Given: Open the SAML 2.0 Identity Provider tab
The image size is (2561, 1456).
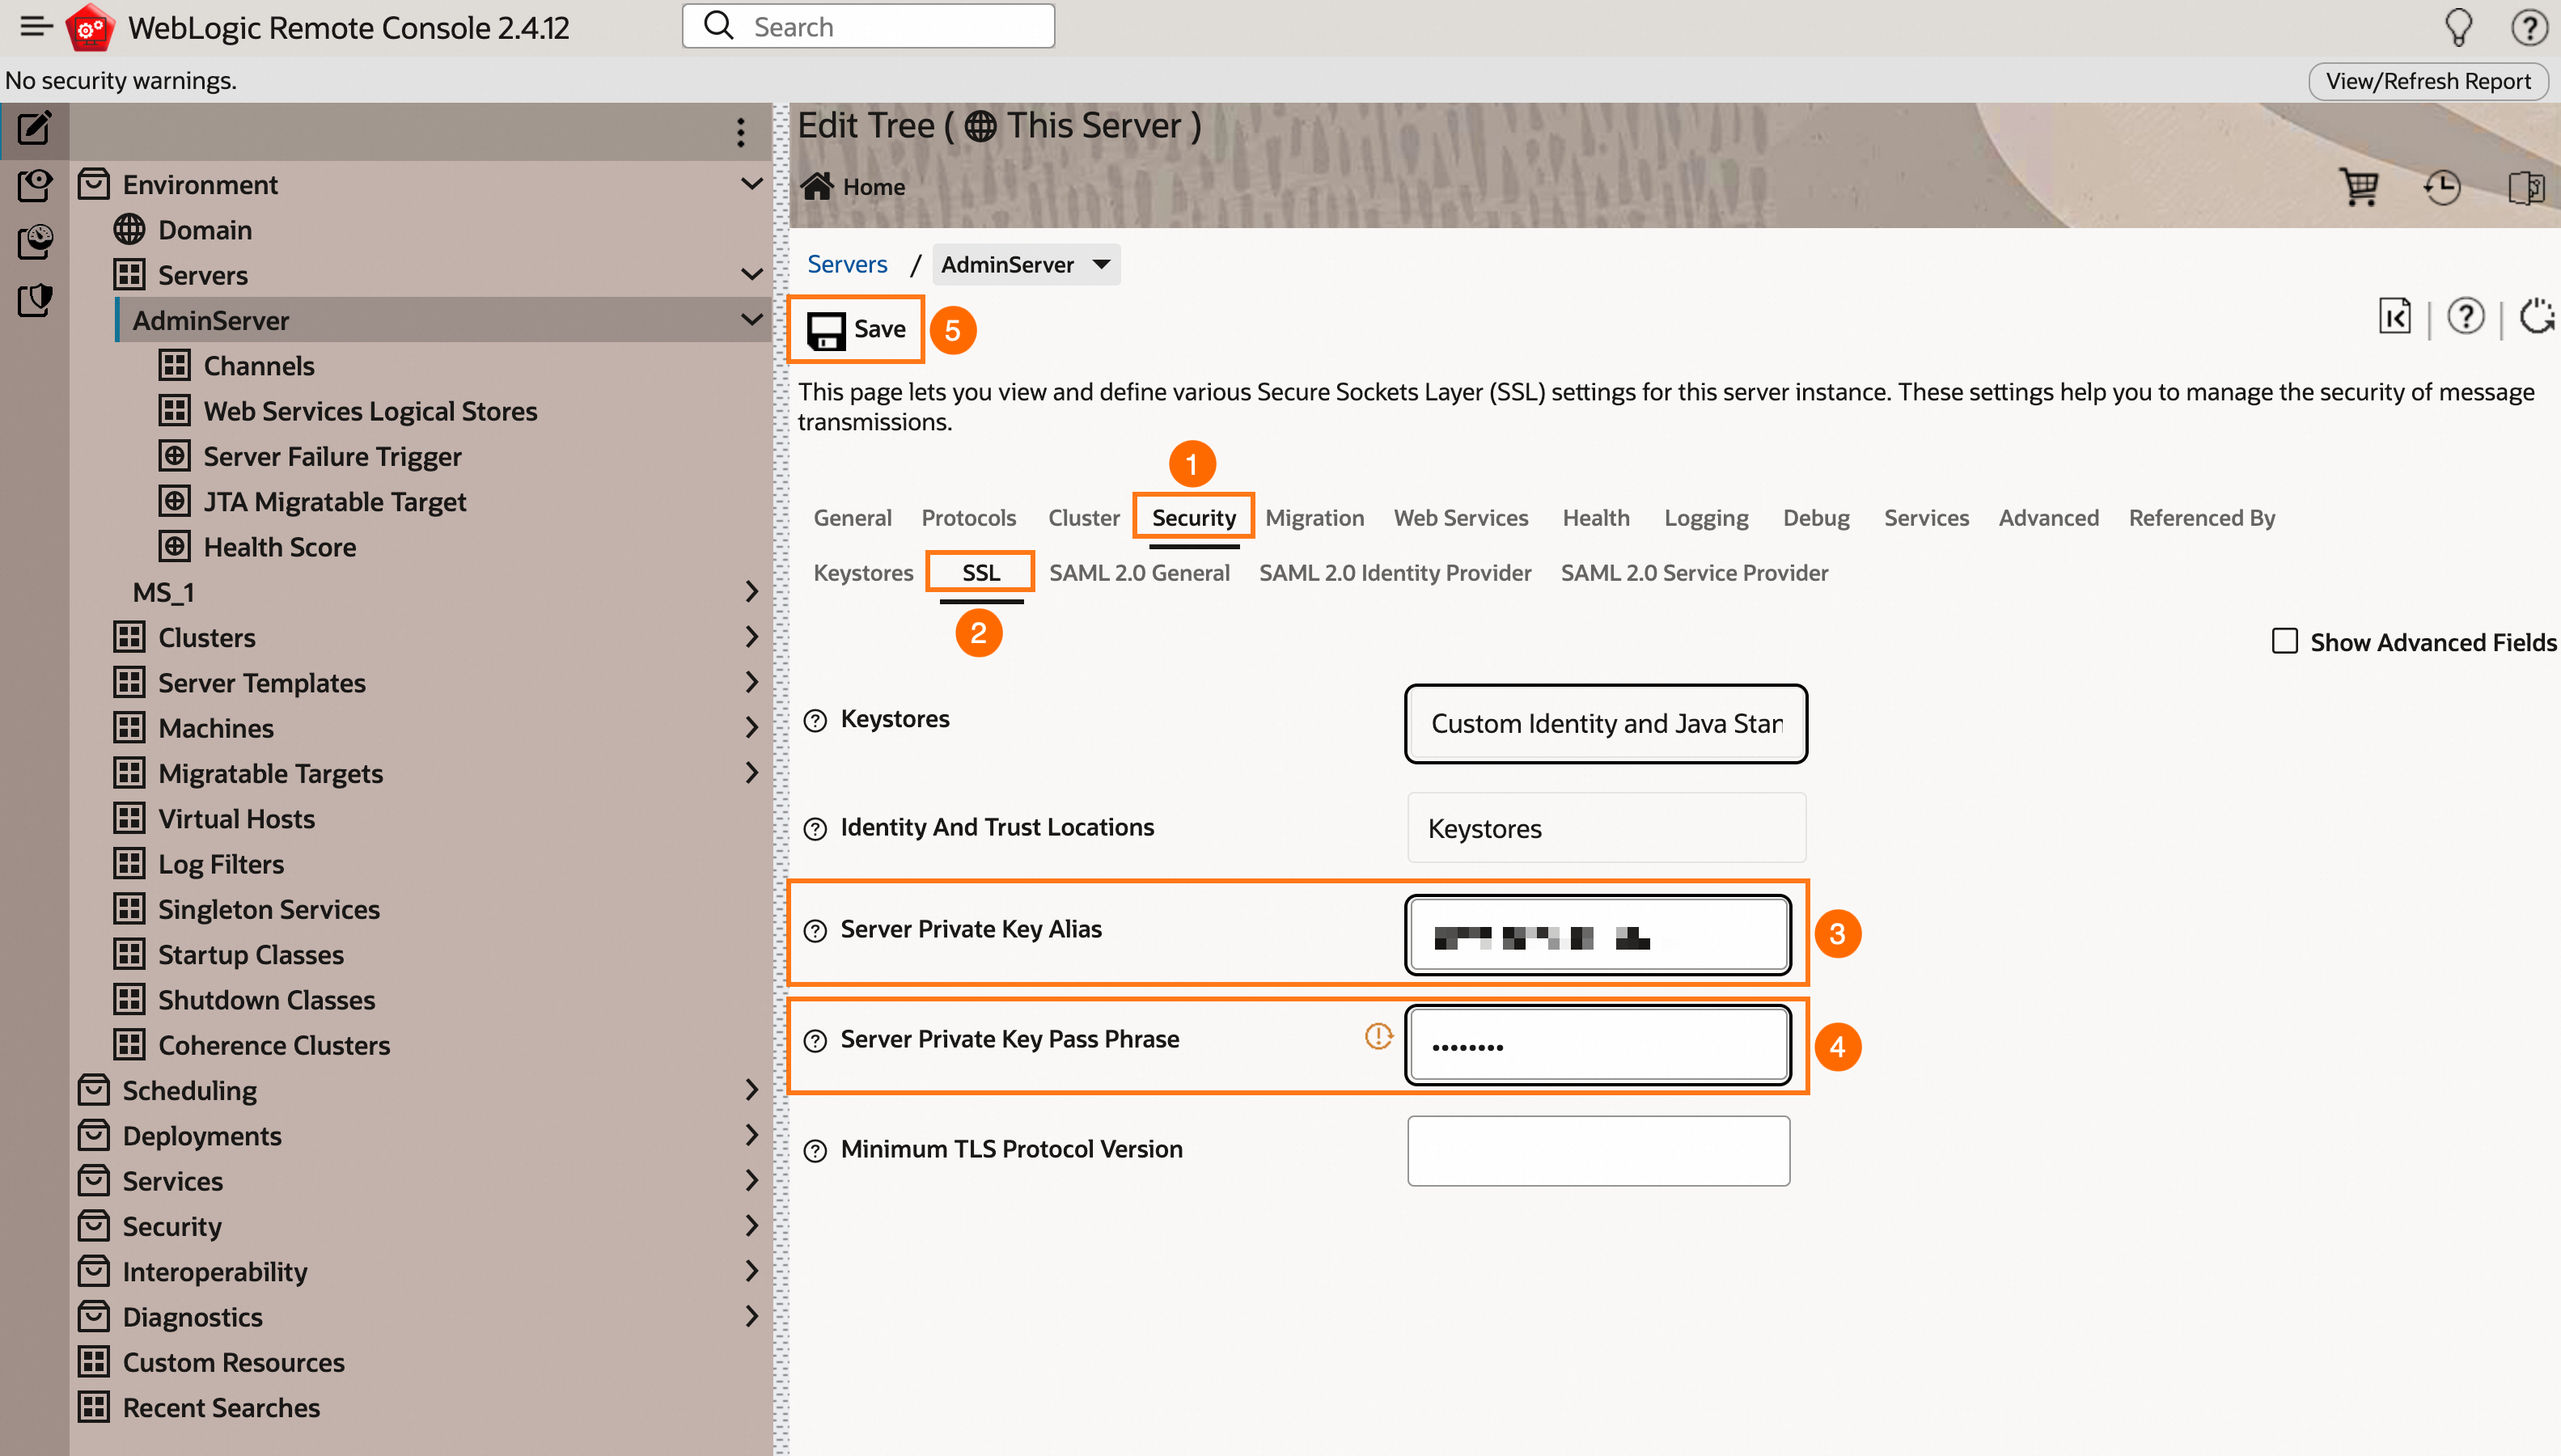Looking at the screenshot, I should (x=1394, y=573).
